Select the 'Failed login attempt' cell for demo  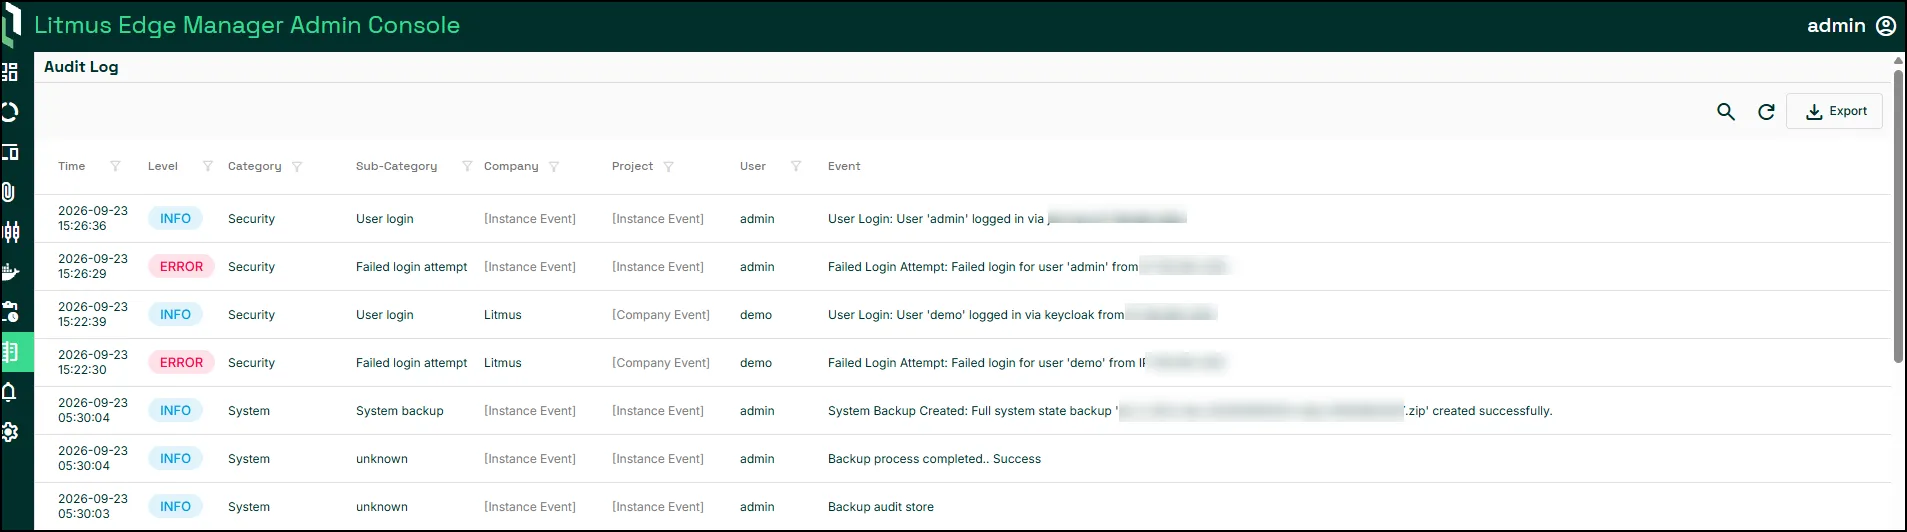coord(412,363)
